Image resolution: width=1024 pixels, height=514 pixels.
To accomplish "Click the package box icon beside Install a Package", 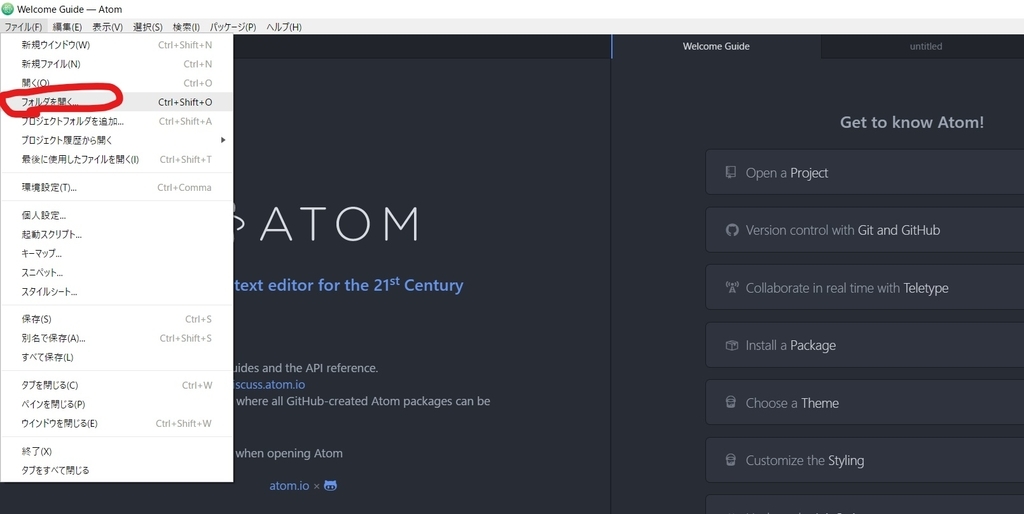I will pyautogui.click(x=731, y=345).
